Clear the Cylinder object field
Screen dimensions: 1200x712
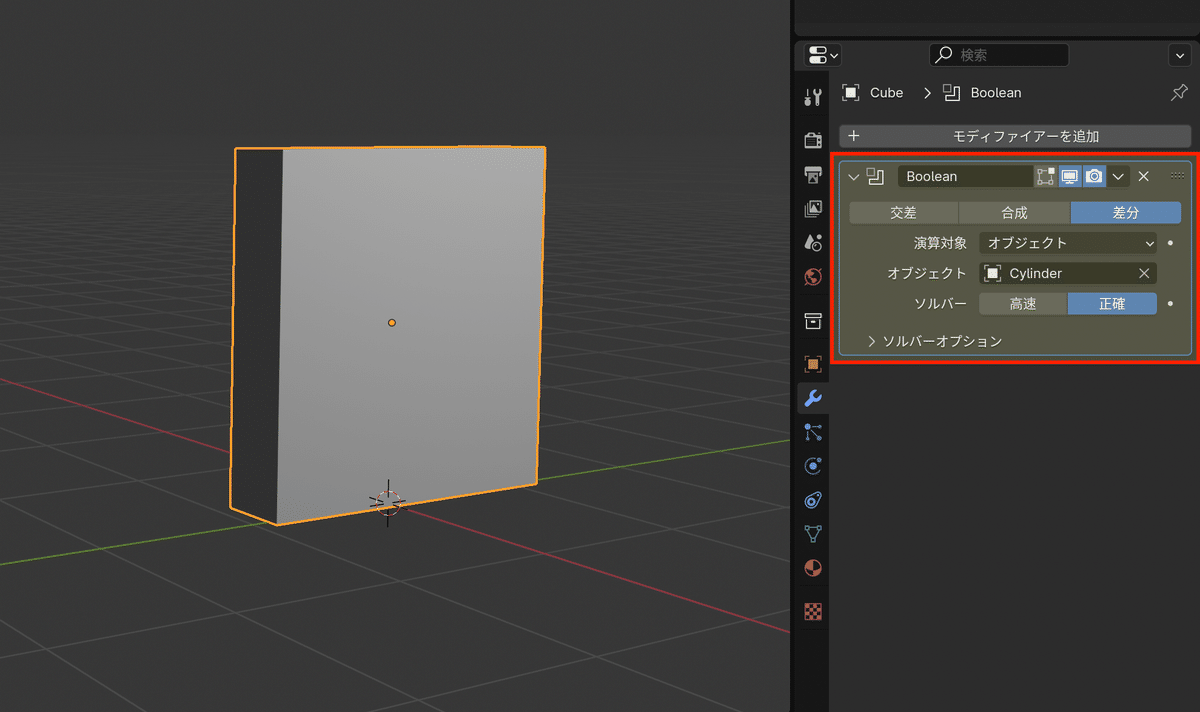pos(1144,273)
